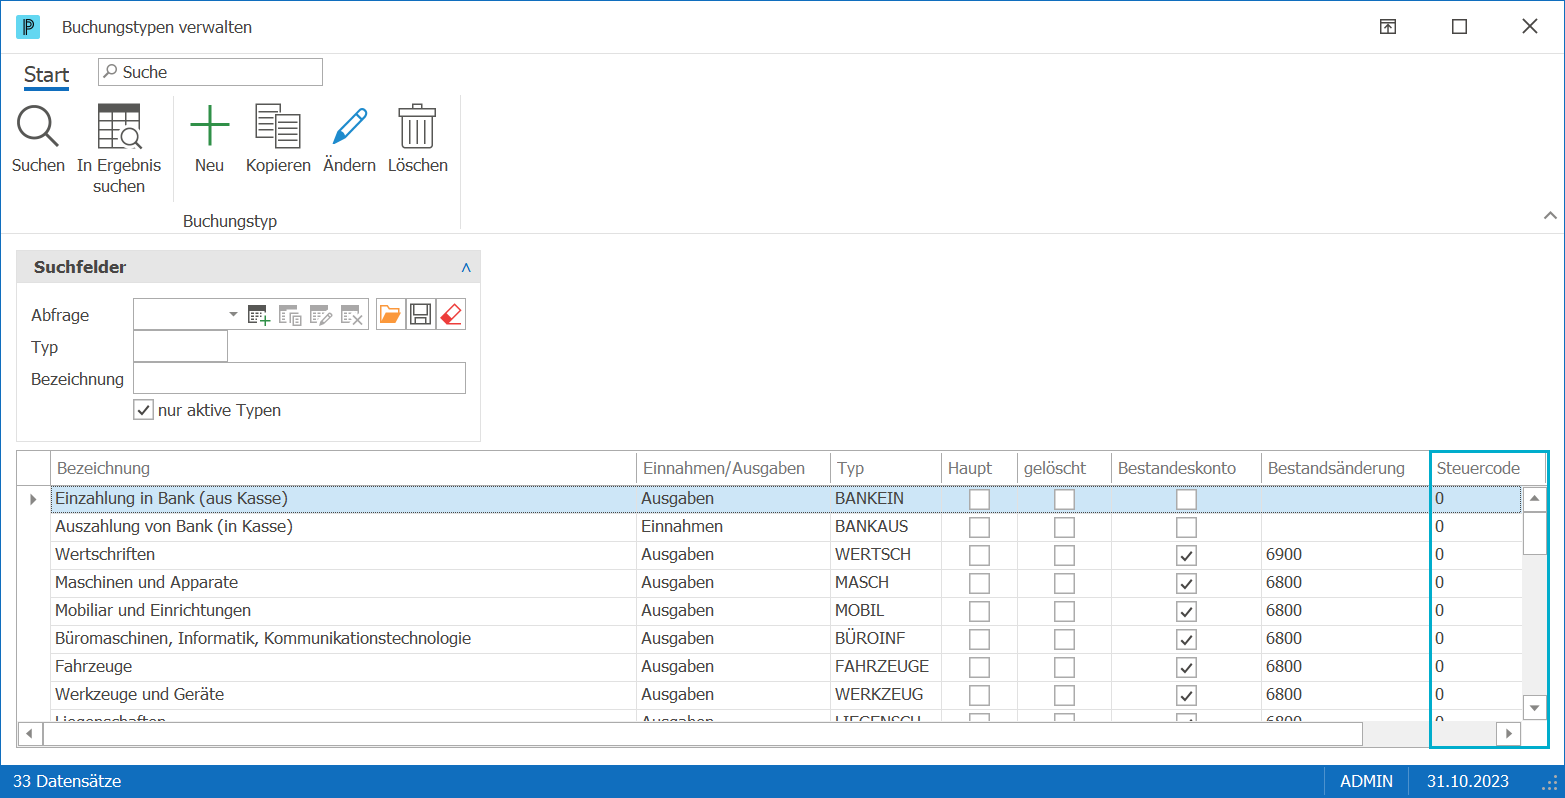
Task: Click the Kopieren icon
Action: (278, 127)
